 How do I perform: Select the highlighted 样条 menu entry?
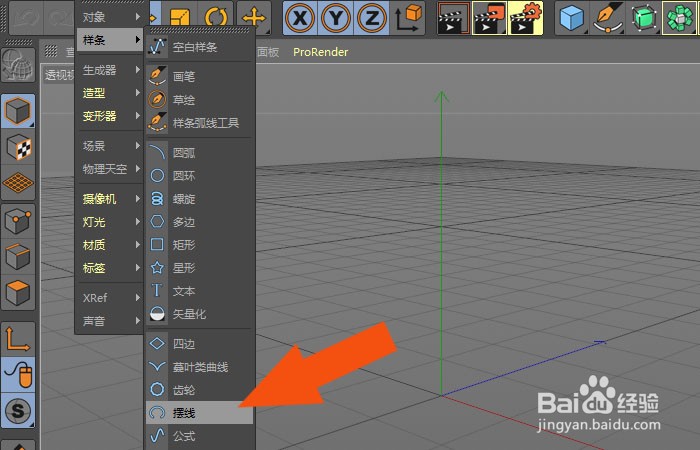[109, 40]
